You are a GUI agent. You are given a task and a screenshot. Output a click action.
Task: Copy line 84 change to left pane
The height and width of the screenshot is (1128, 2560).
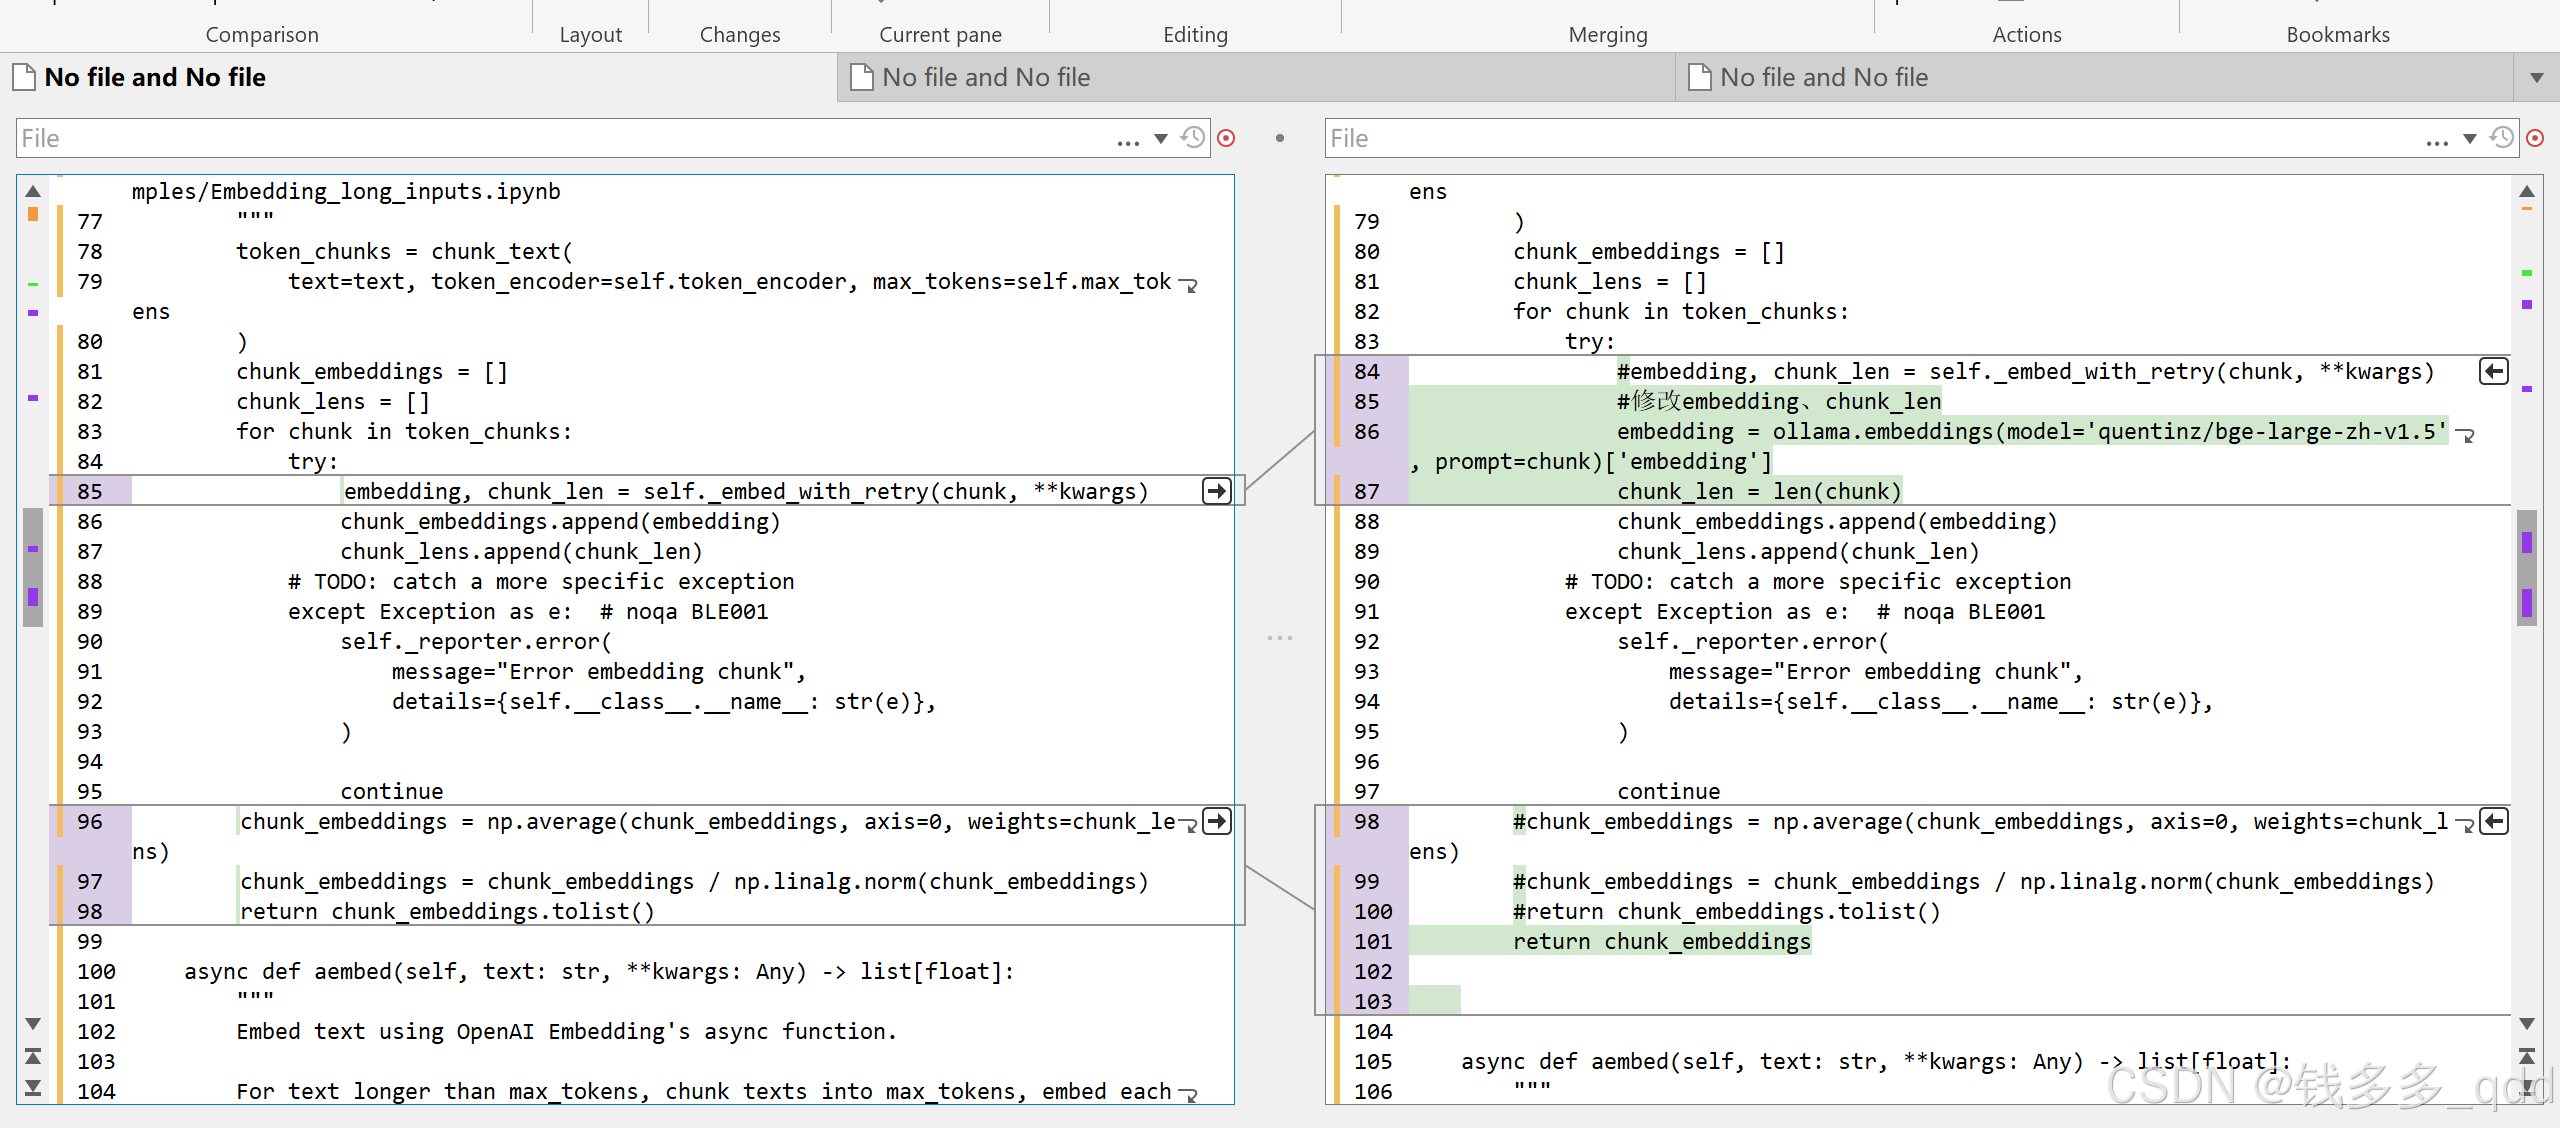coord(2494,371)
